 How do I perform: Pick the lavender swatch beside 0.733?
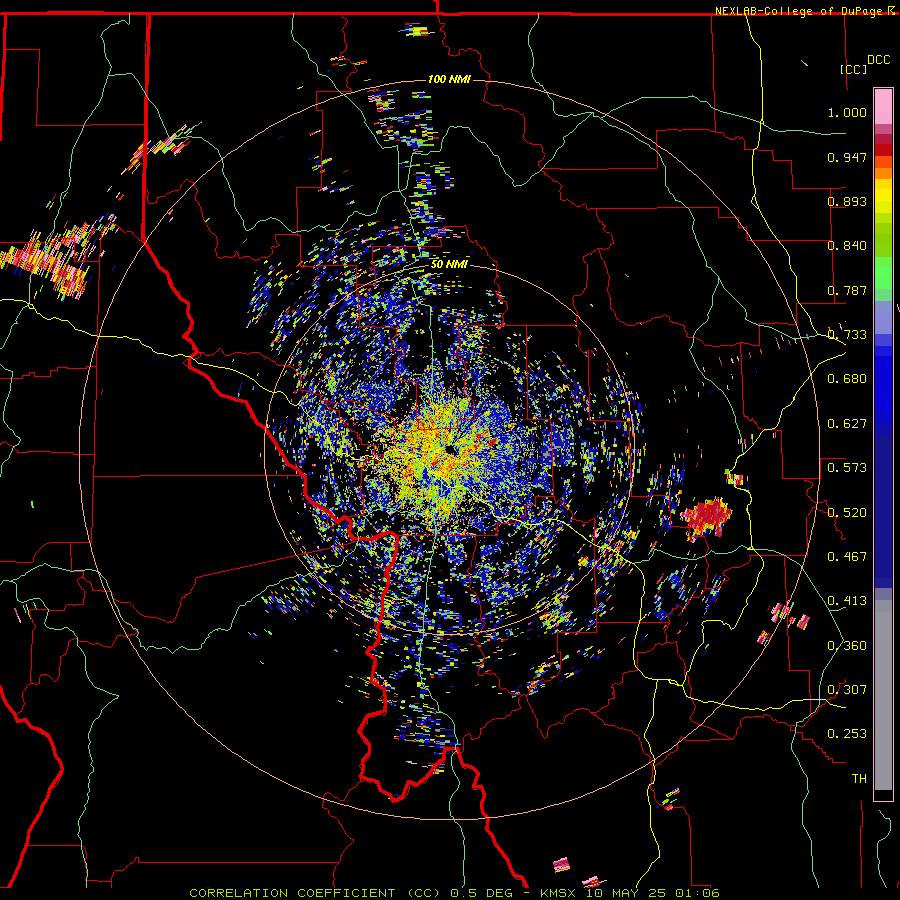(883, 318)
